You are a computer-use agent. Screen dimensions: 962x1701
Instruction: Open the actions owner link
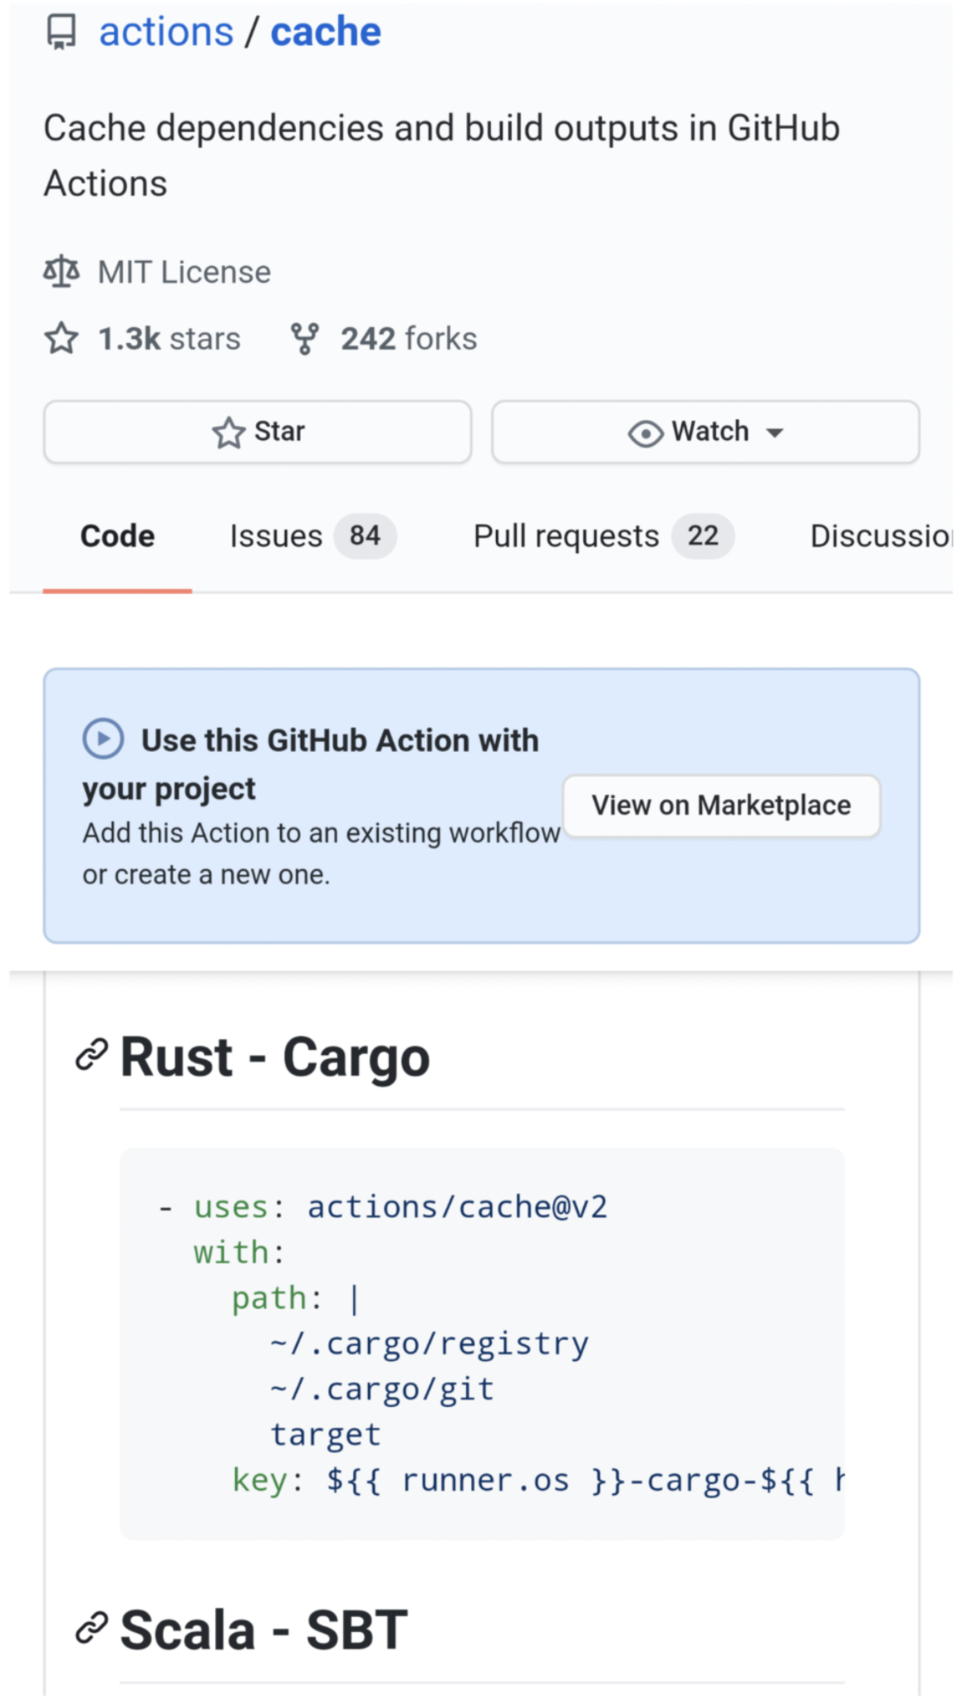point(166,32)
